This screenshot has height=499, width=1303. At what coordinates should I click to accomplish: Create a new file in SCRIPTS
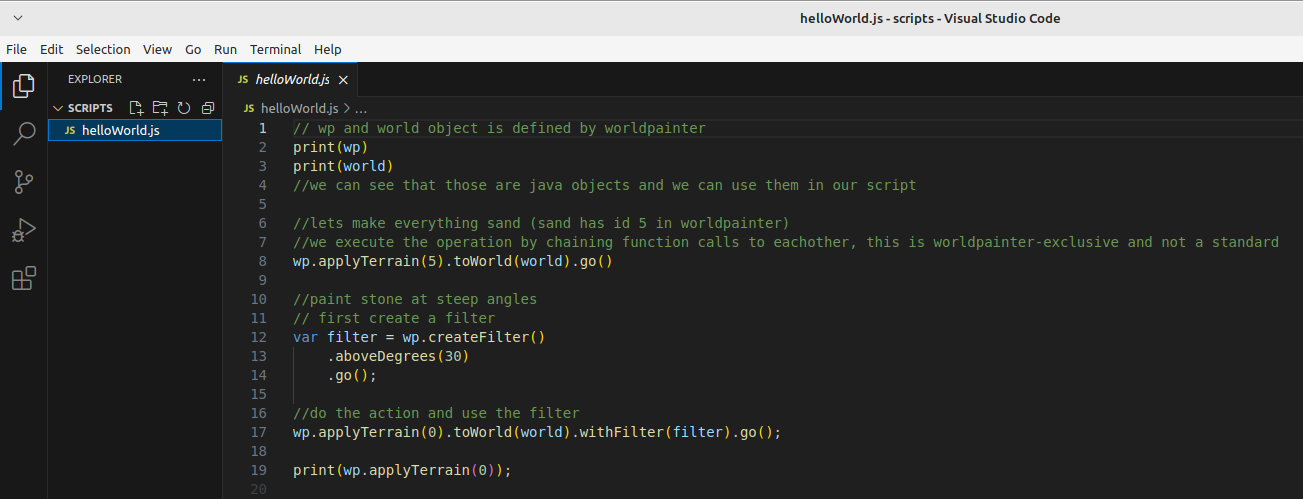[137, 108]
